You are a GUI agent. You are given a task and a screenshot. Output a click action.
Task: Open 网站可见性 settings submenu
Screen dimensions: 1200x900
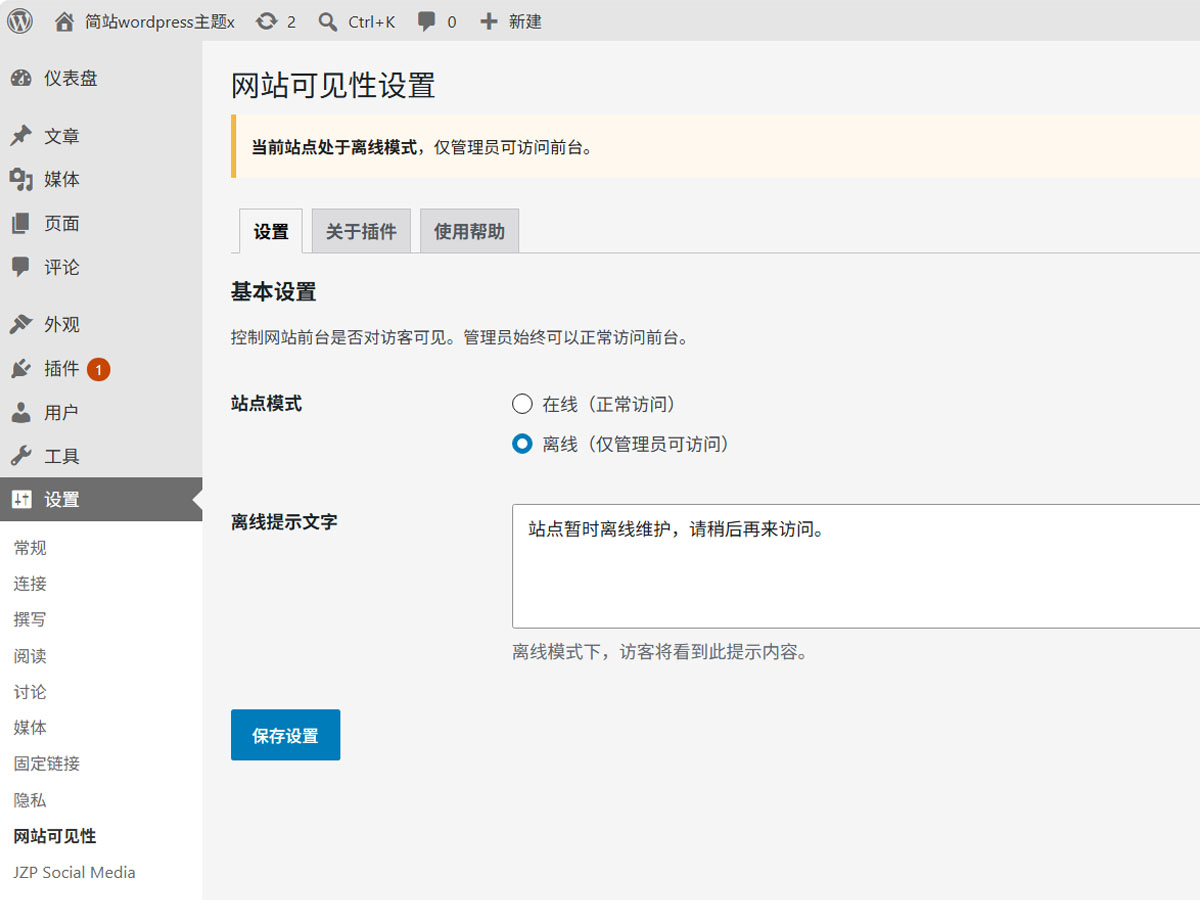[x=55, y=836]
